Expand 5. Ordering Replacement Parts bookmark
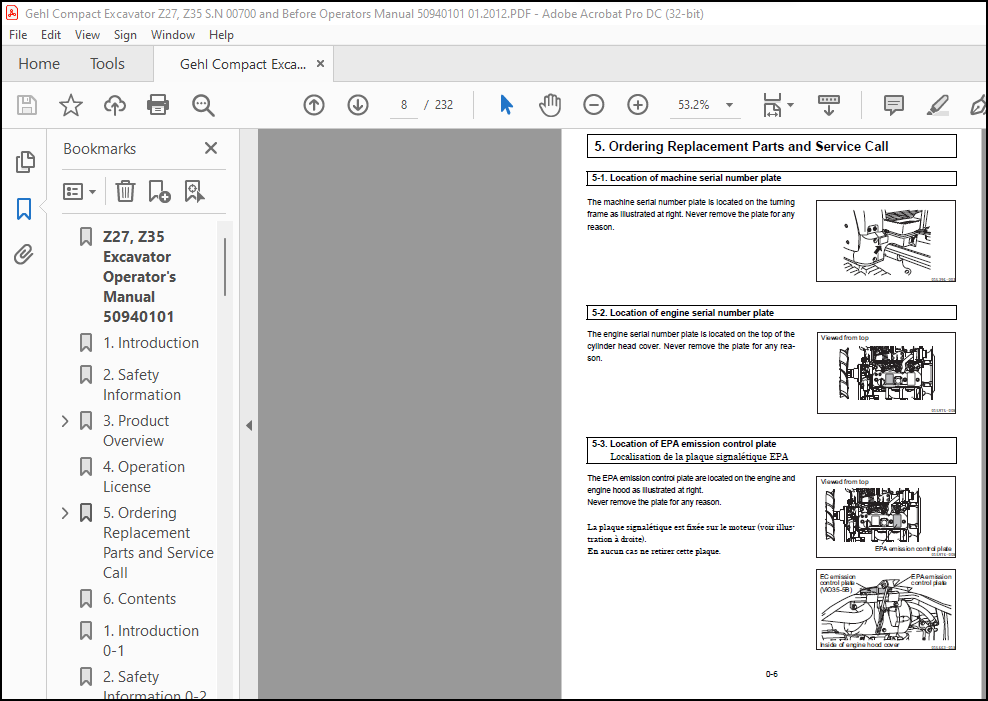The image size is (988, 701). point(65,513)
